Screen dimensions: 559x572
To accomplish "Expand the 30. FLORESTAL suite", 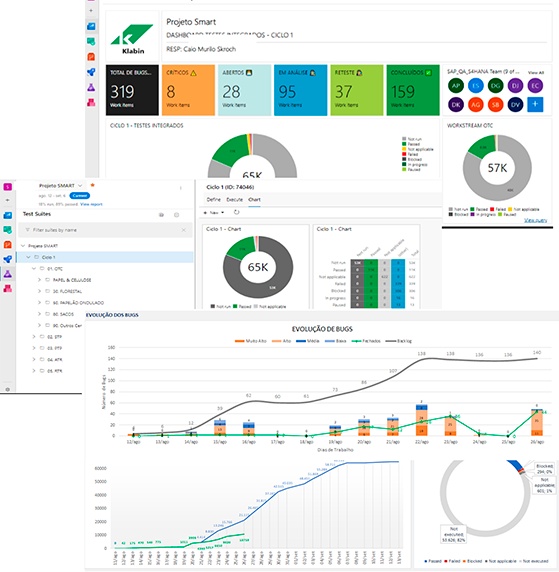I will point(39,291).
